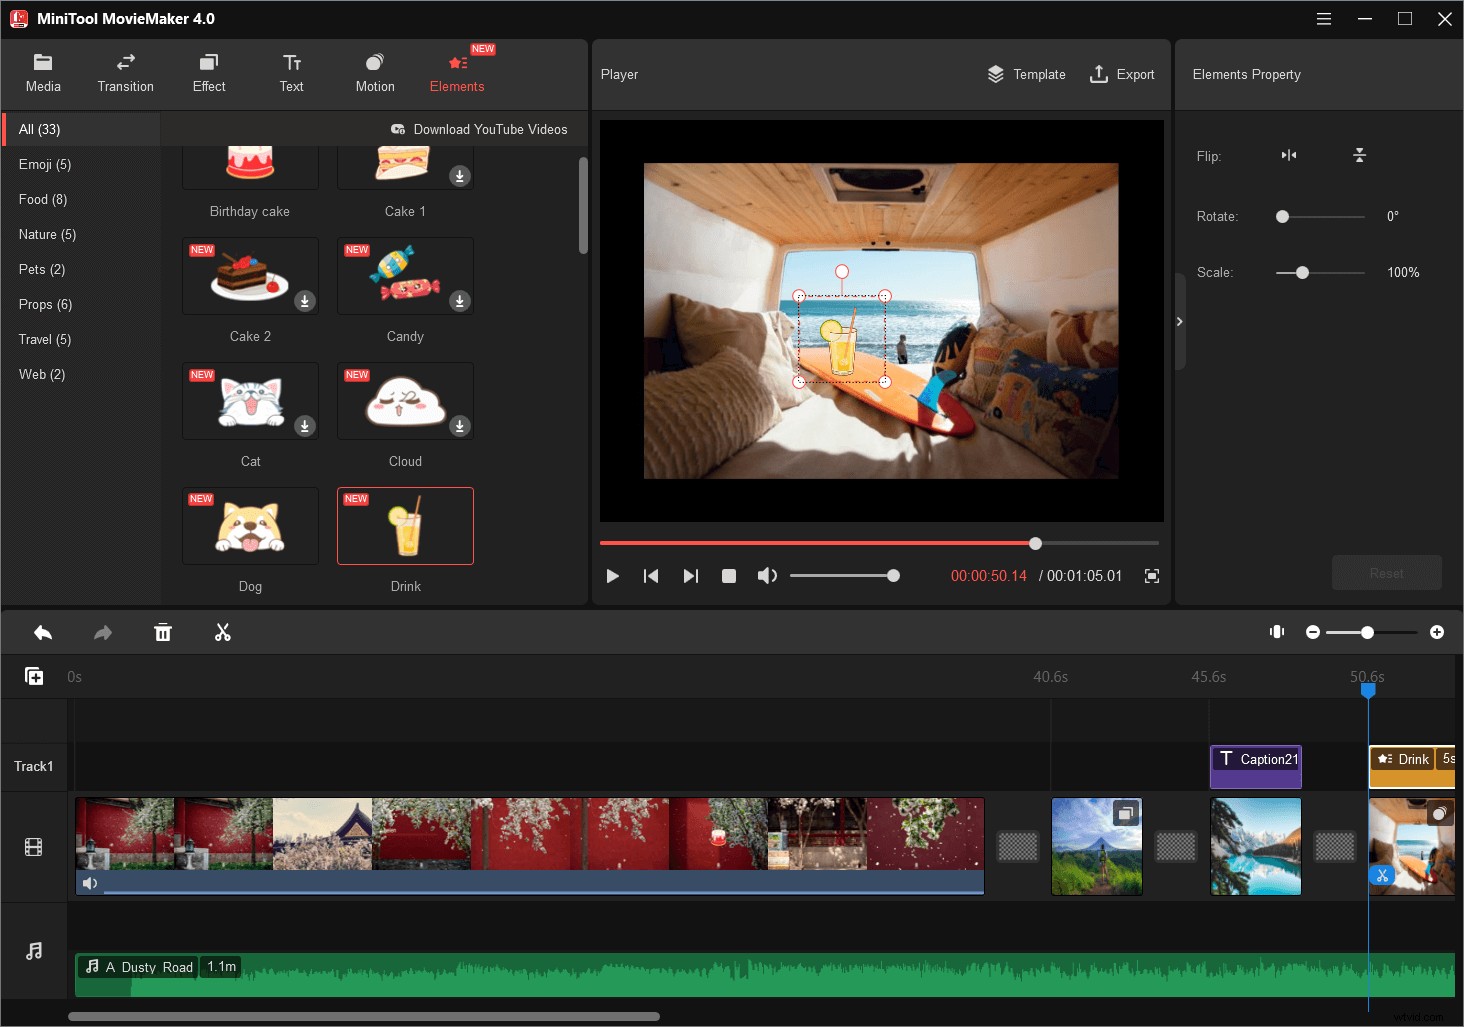This screenshot has height=1027, width=1464.
Task: Redo the last edit
Action: (102, 632)
